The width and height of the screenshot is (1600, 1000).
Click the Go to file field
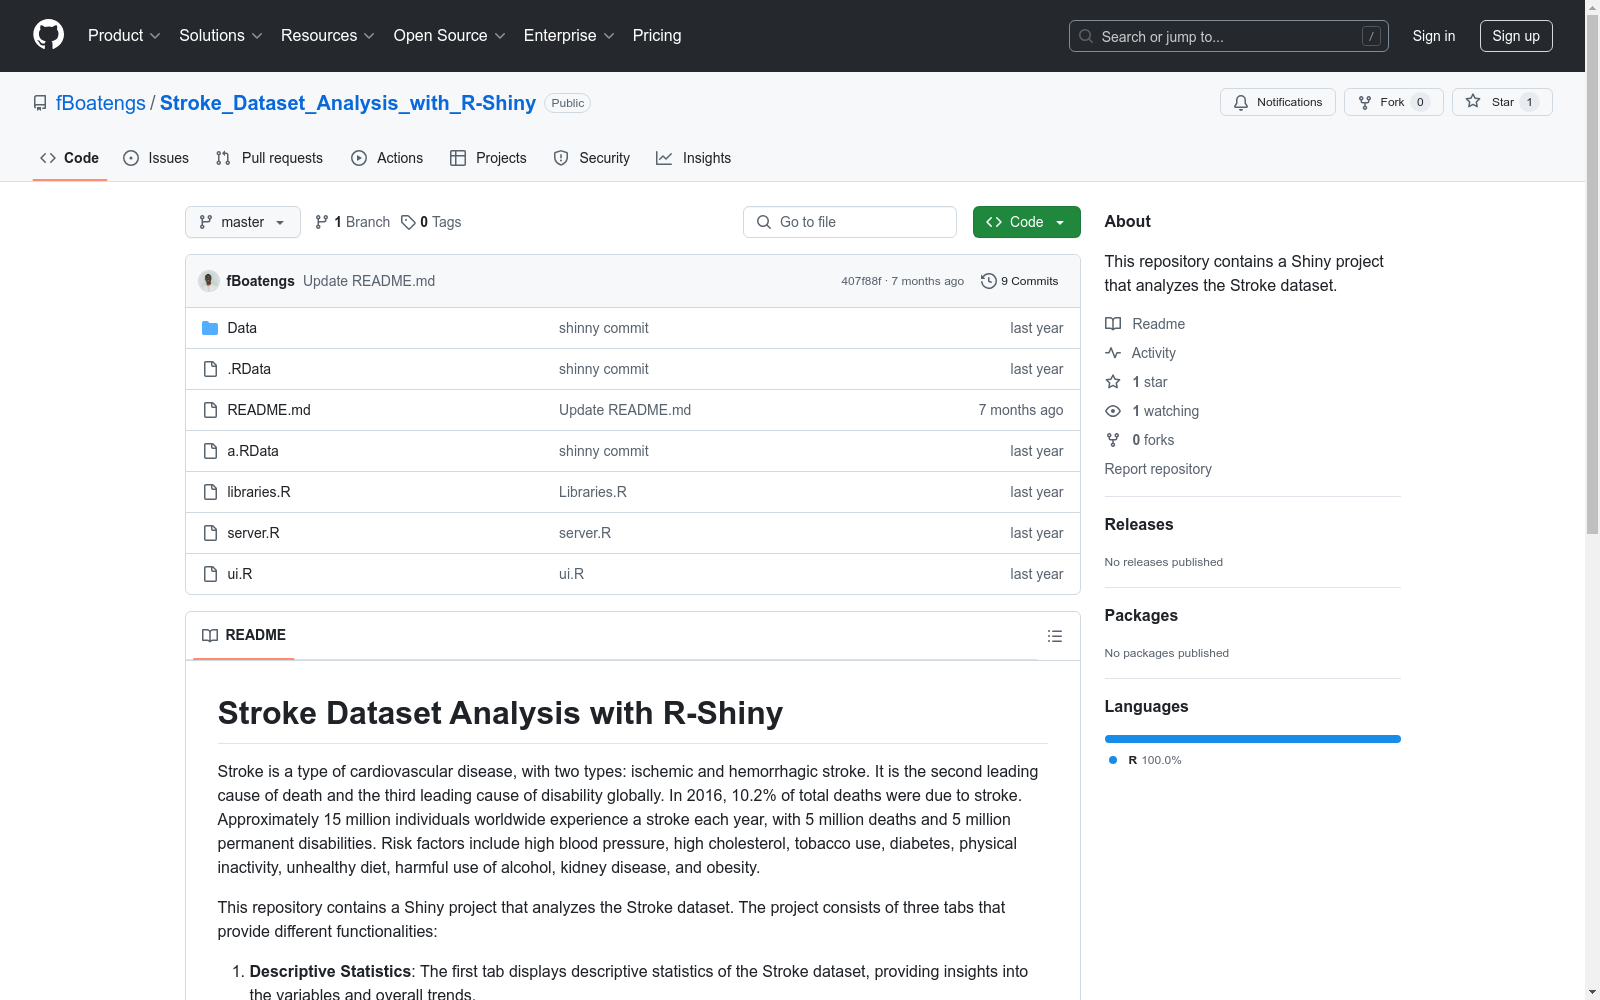pos(850,222)
